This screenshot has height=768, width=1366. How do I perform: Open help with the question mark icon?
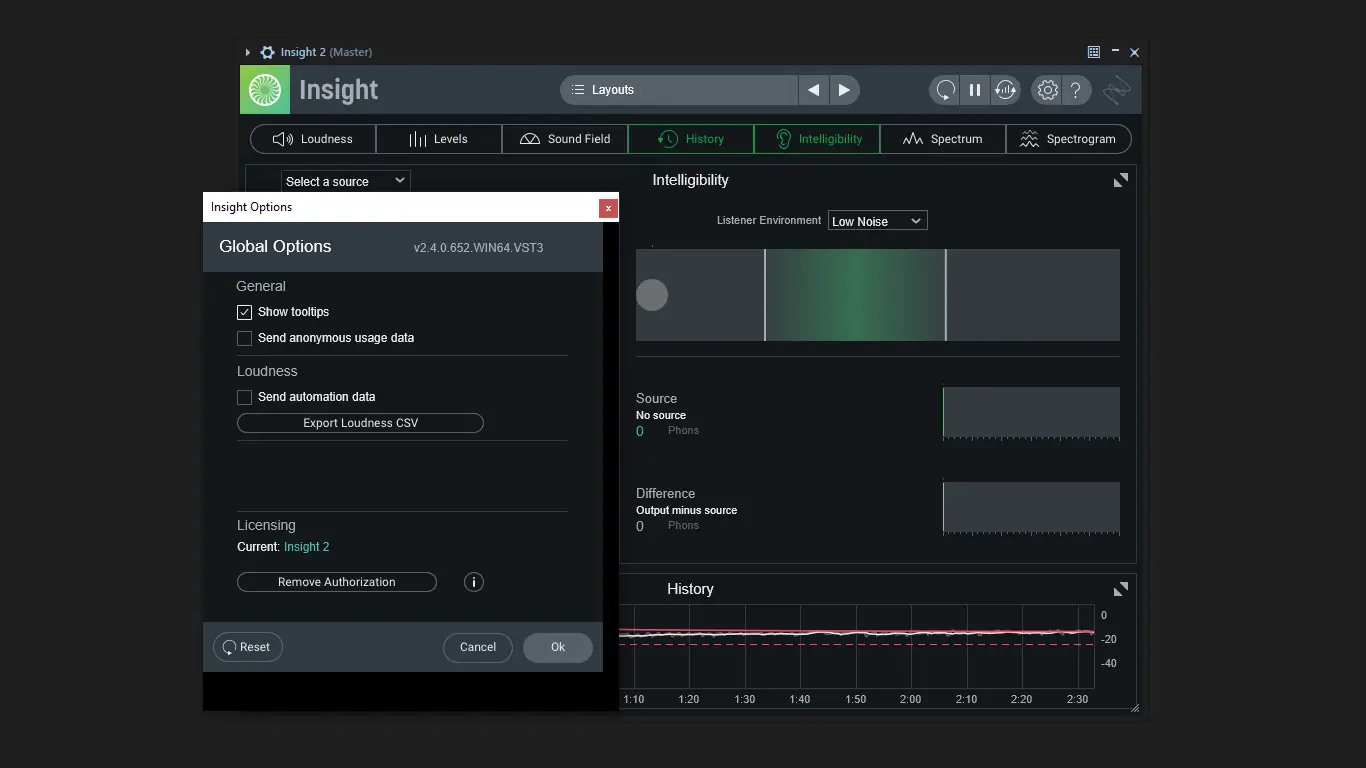point(1076,90)
